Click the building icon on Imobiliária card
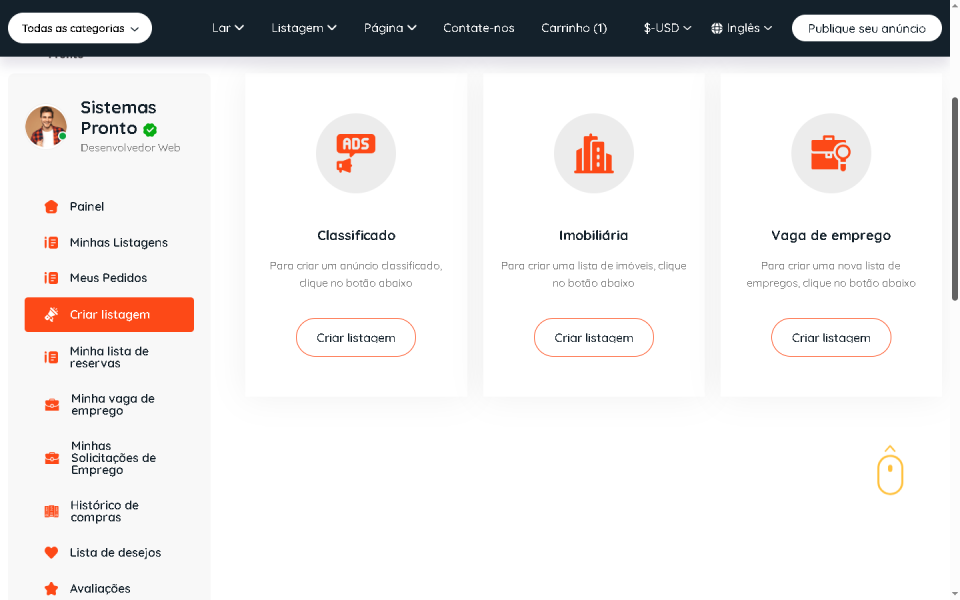 594,153
